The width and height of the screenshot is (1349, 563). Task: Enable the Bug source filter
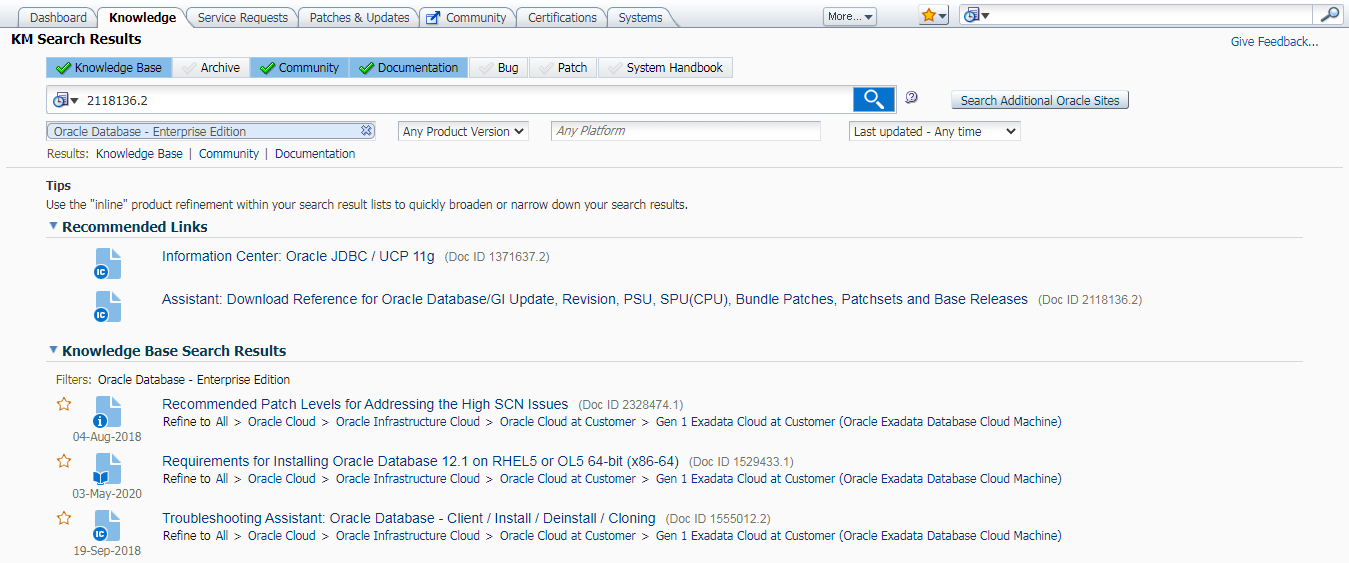point(498,68)
